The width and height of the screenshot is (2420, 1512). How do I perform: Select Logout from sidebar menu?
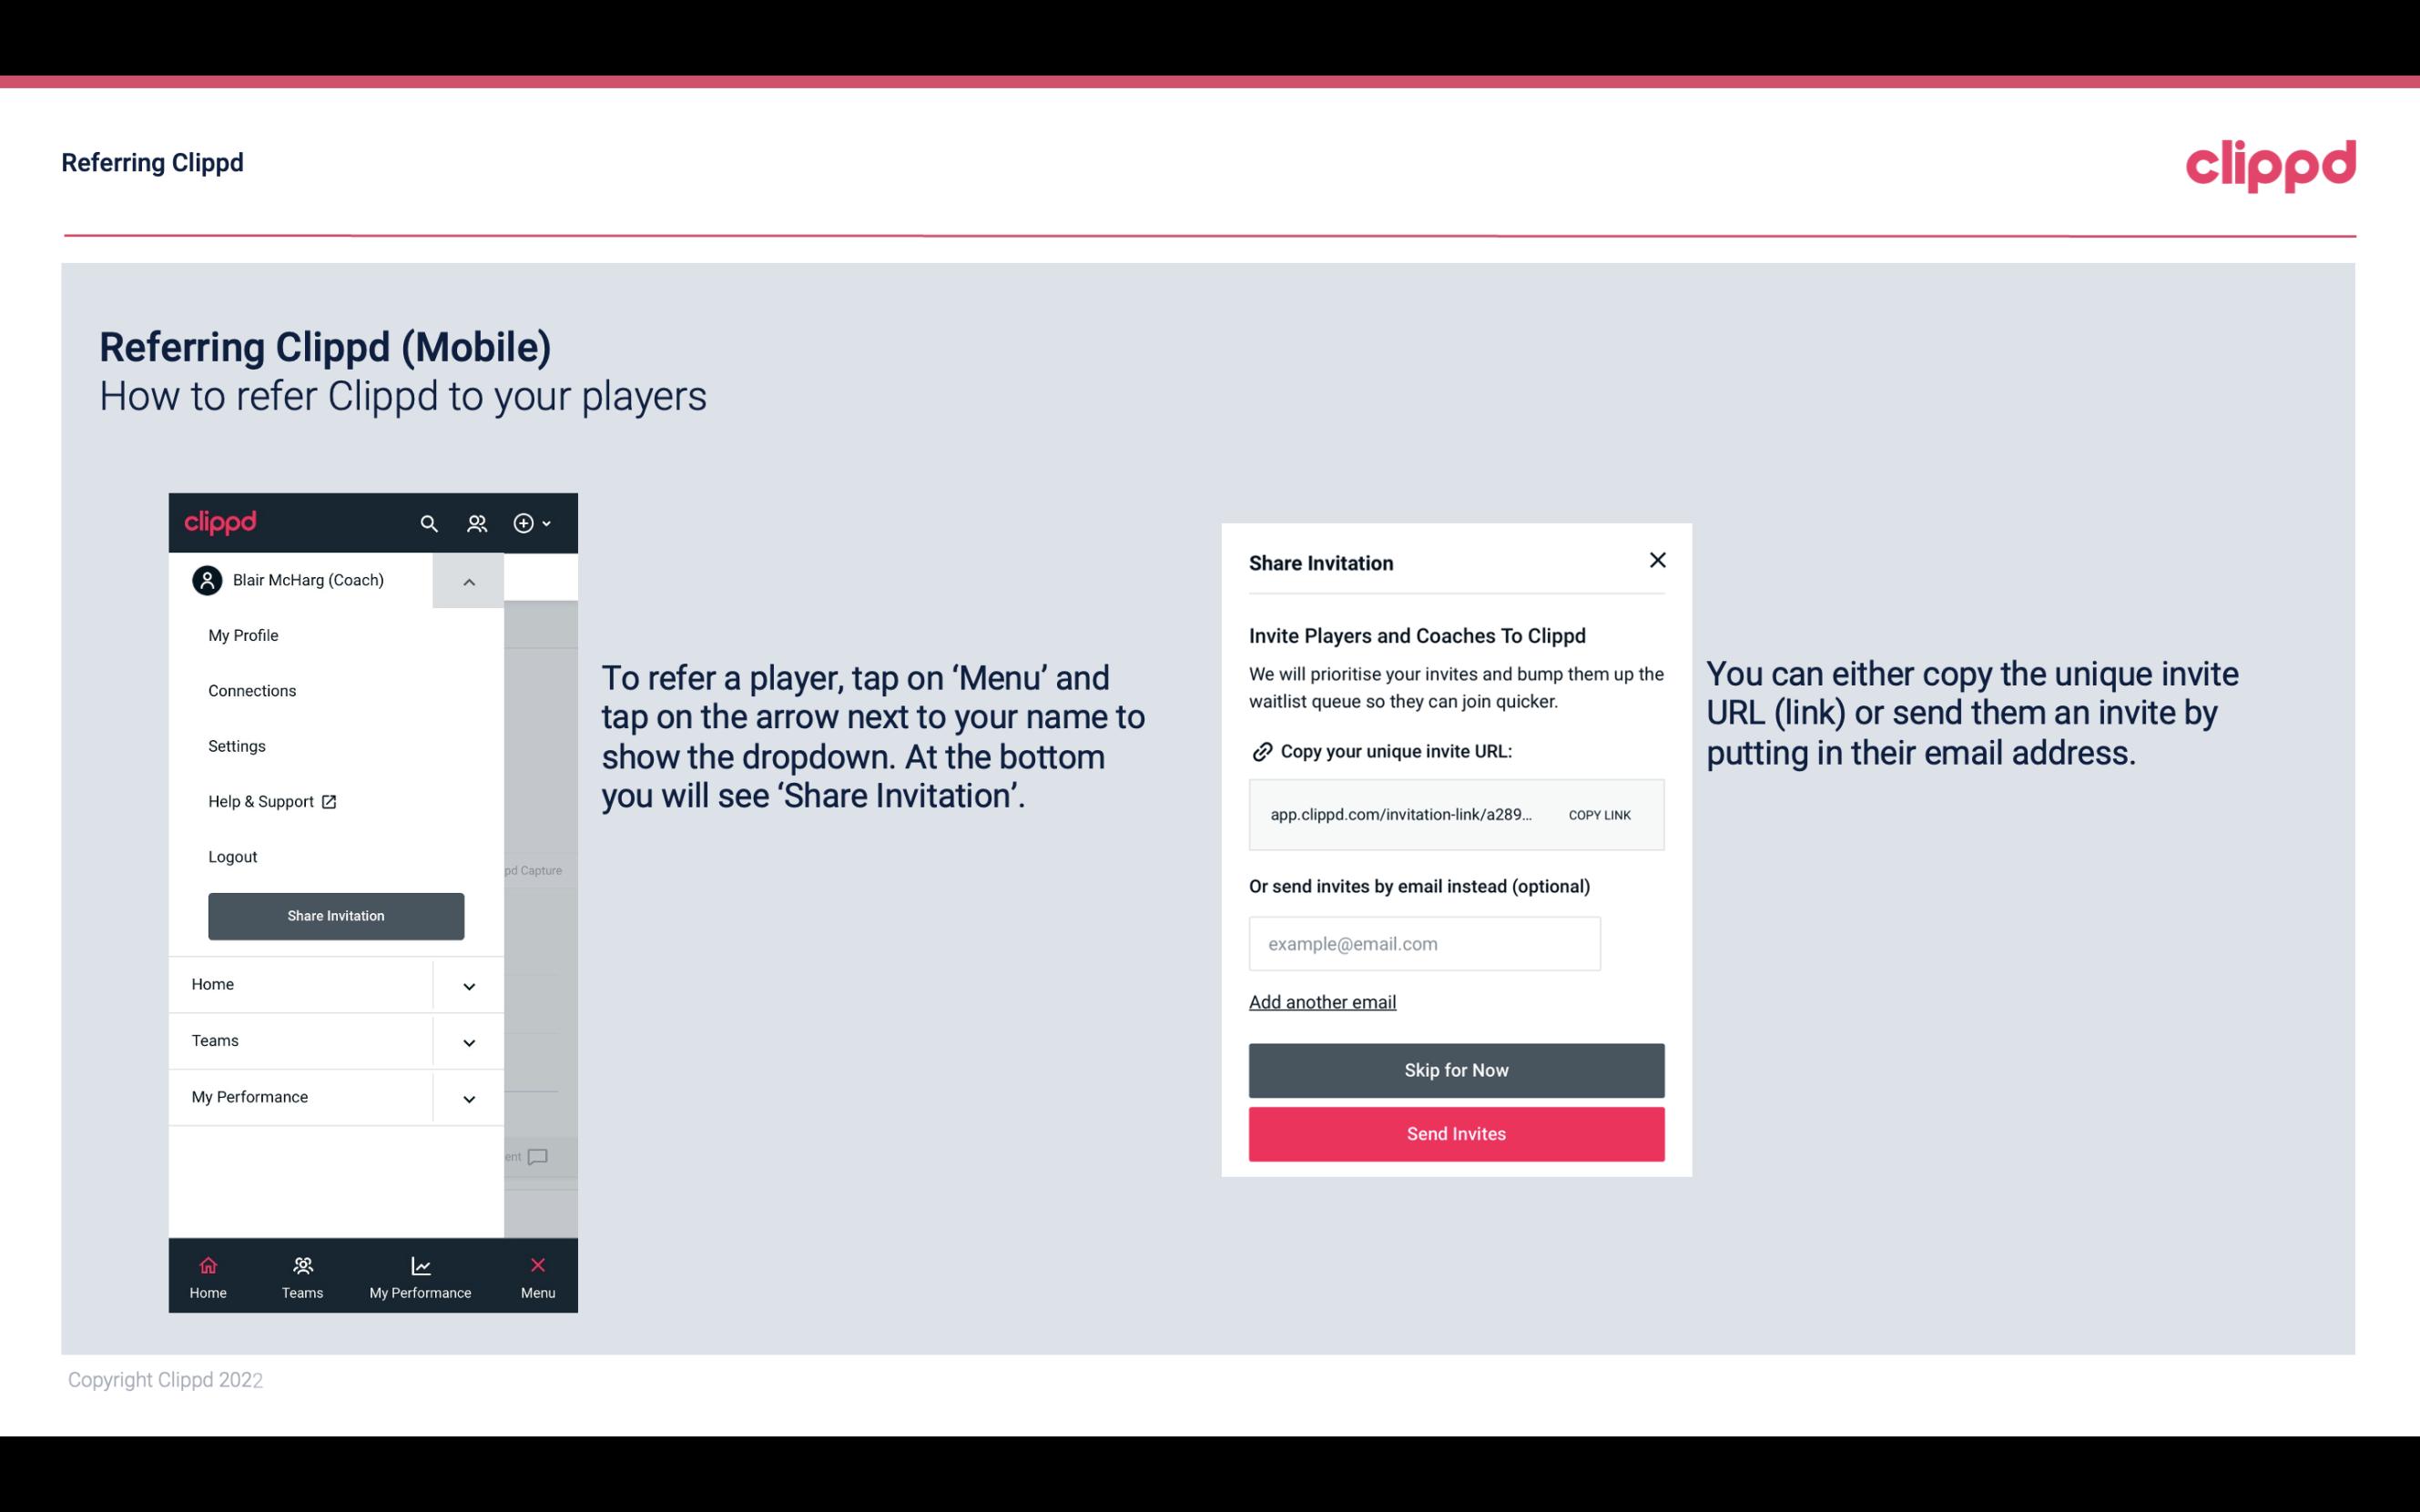tap(232, 856)
